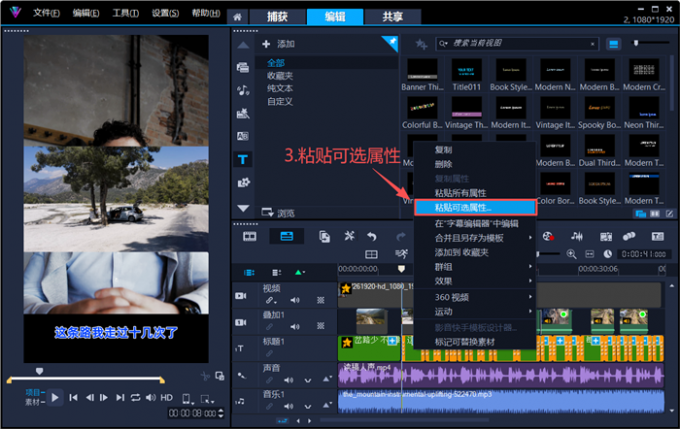
Task: Click the 添加 add folder button
Action: point(278,44)
